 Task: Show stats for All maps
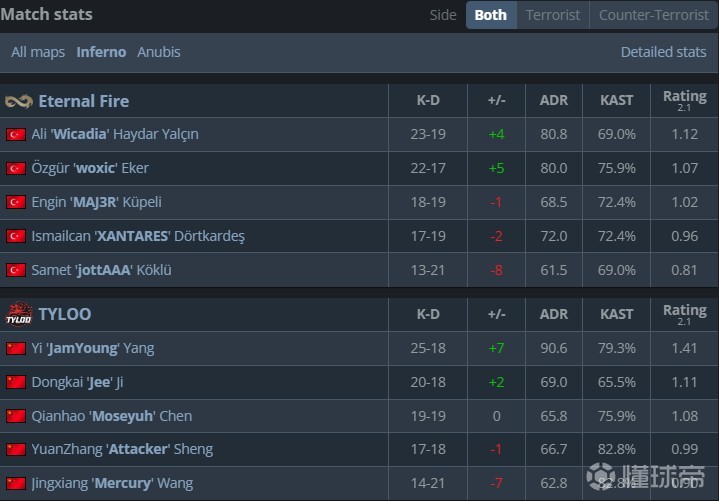pos(38,52)
